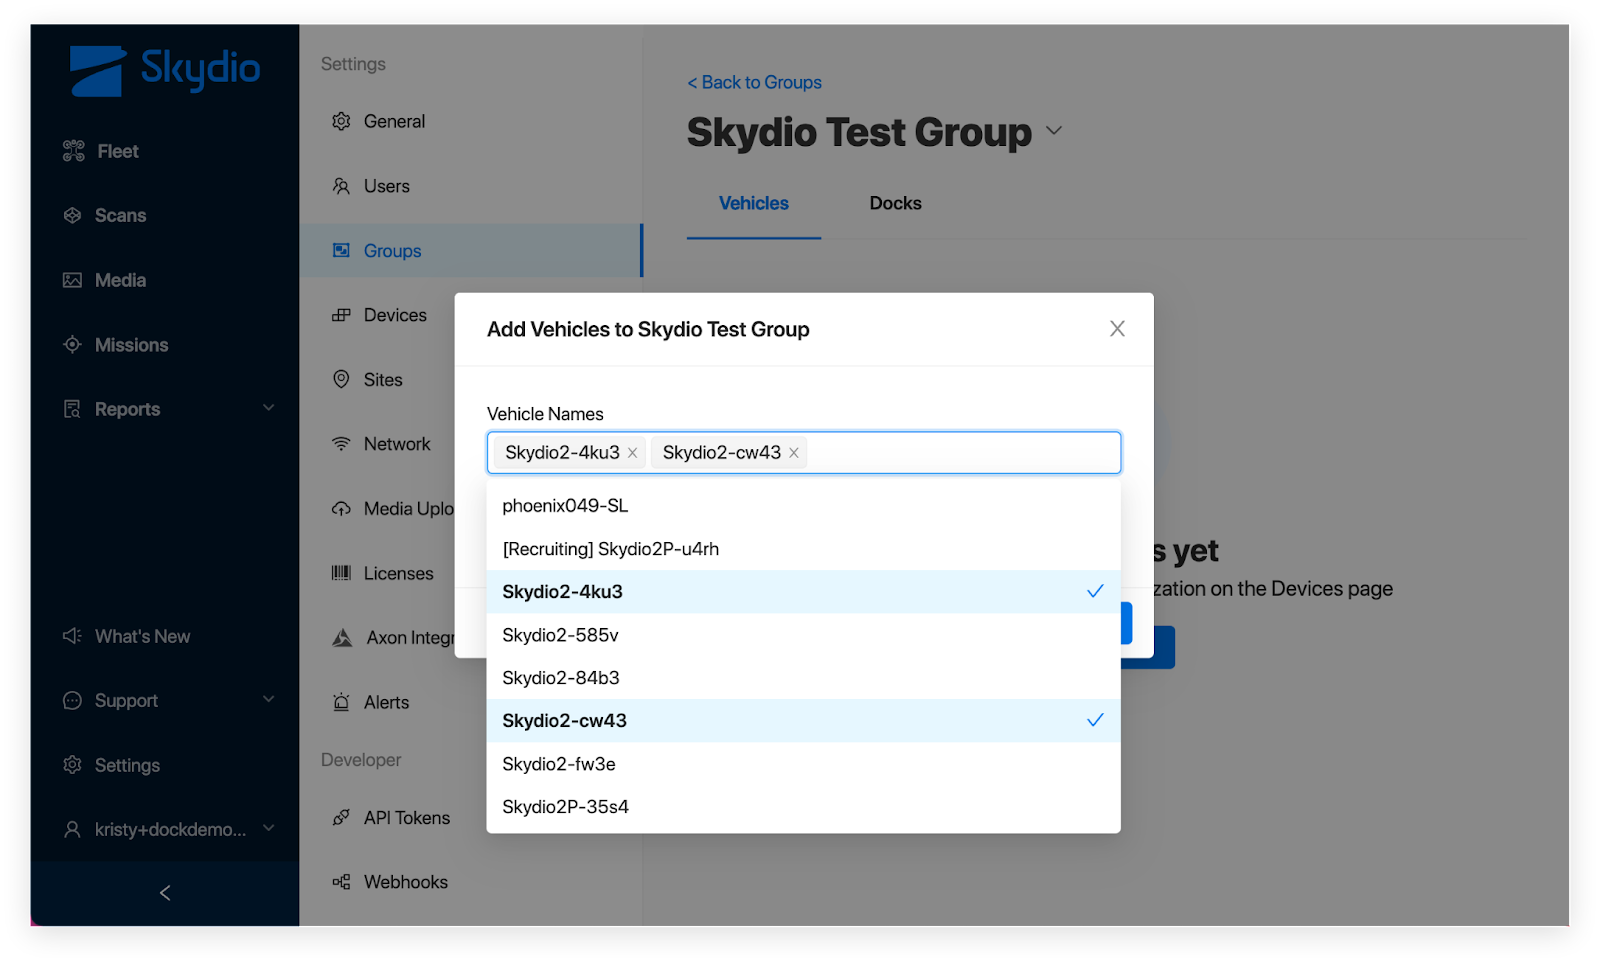The image size is (1600, 963).
Task: Open Missions label in sidebar
Action: click(131, 345)
